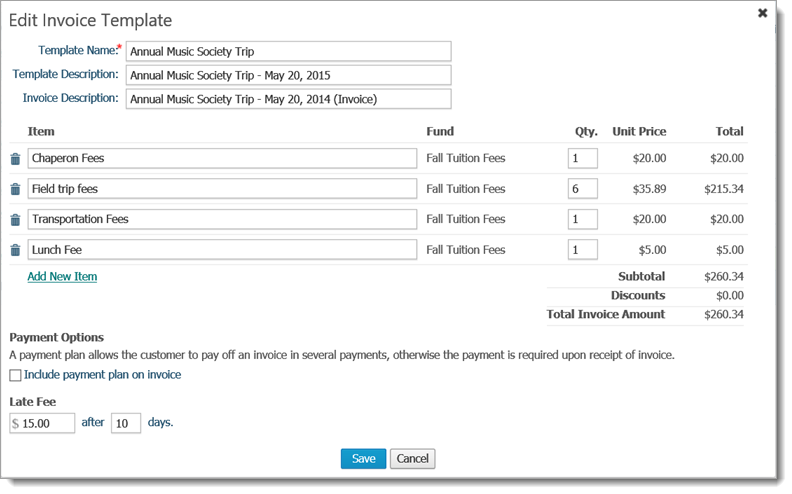
Task: Delete the Chaperon Fees line item
Action: (x=15, y=159)
